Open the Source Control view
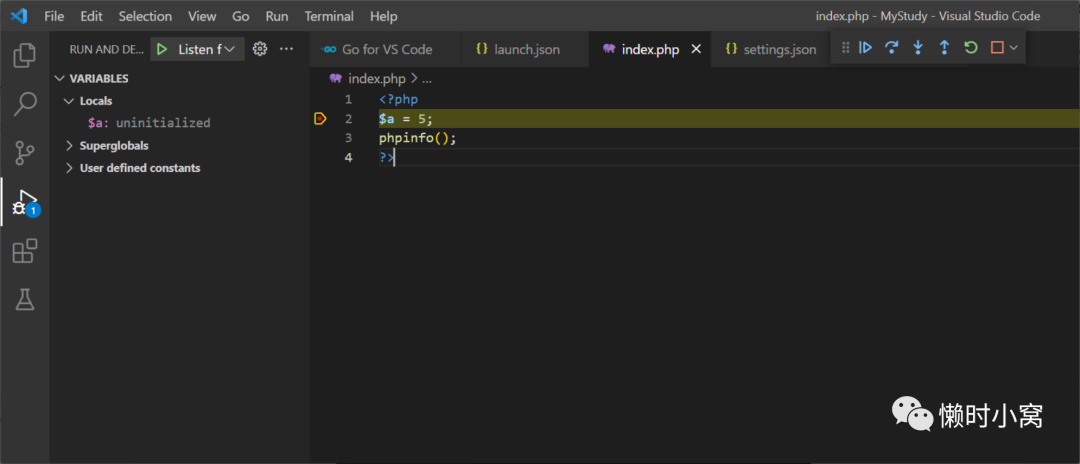The width and height of the screenshot is (1080, 464). 25,153
